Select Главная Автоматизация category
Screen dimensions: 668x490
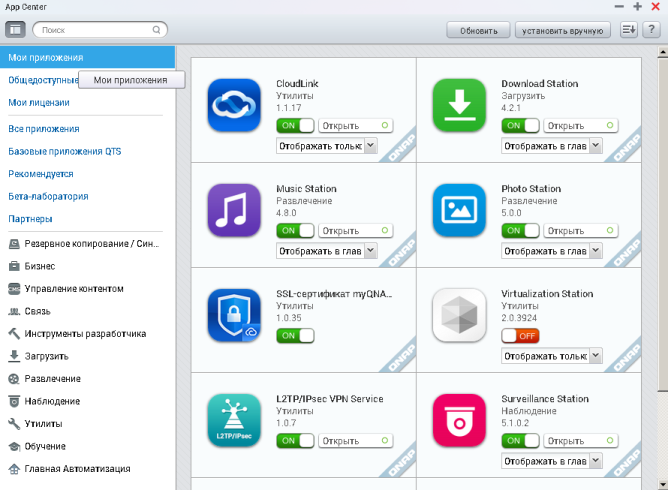tap(69, 469)
